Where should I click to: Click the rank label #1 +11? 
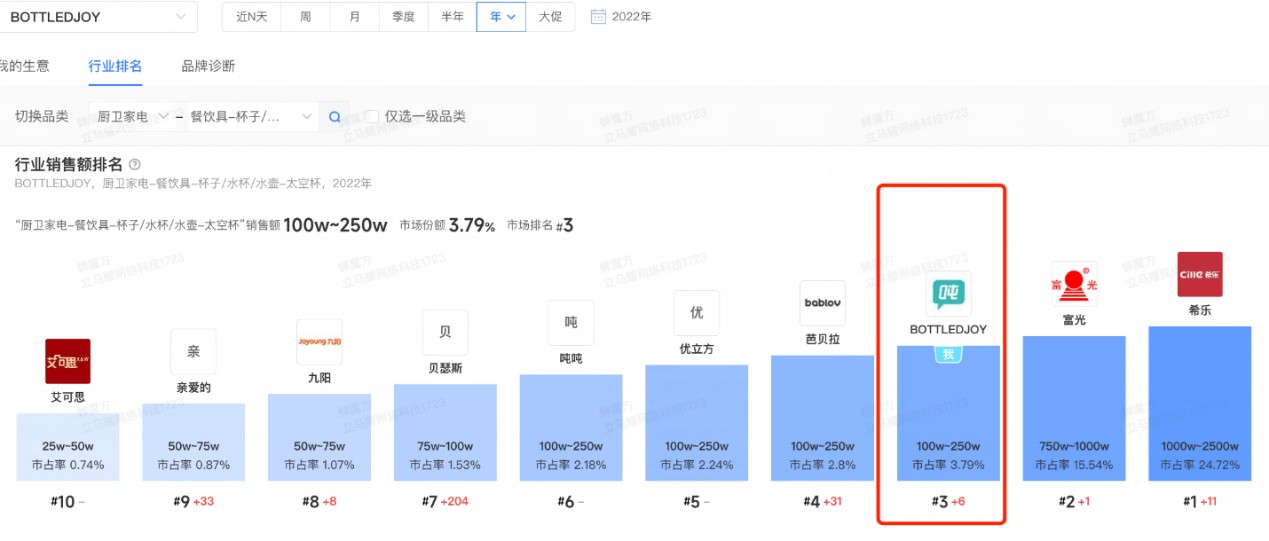pyautogui.click(x=1200, y=502)
